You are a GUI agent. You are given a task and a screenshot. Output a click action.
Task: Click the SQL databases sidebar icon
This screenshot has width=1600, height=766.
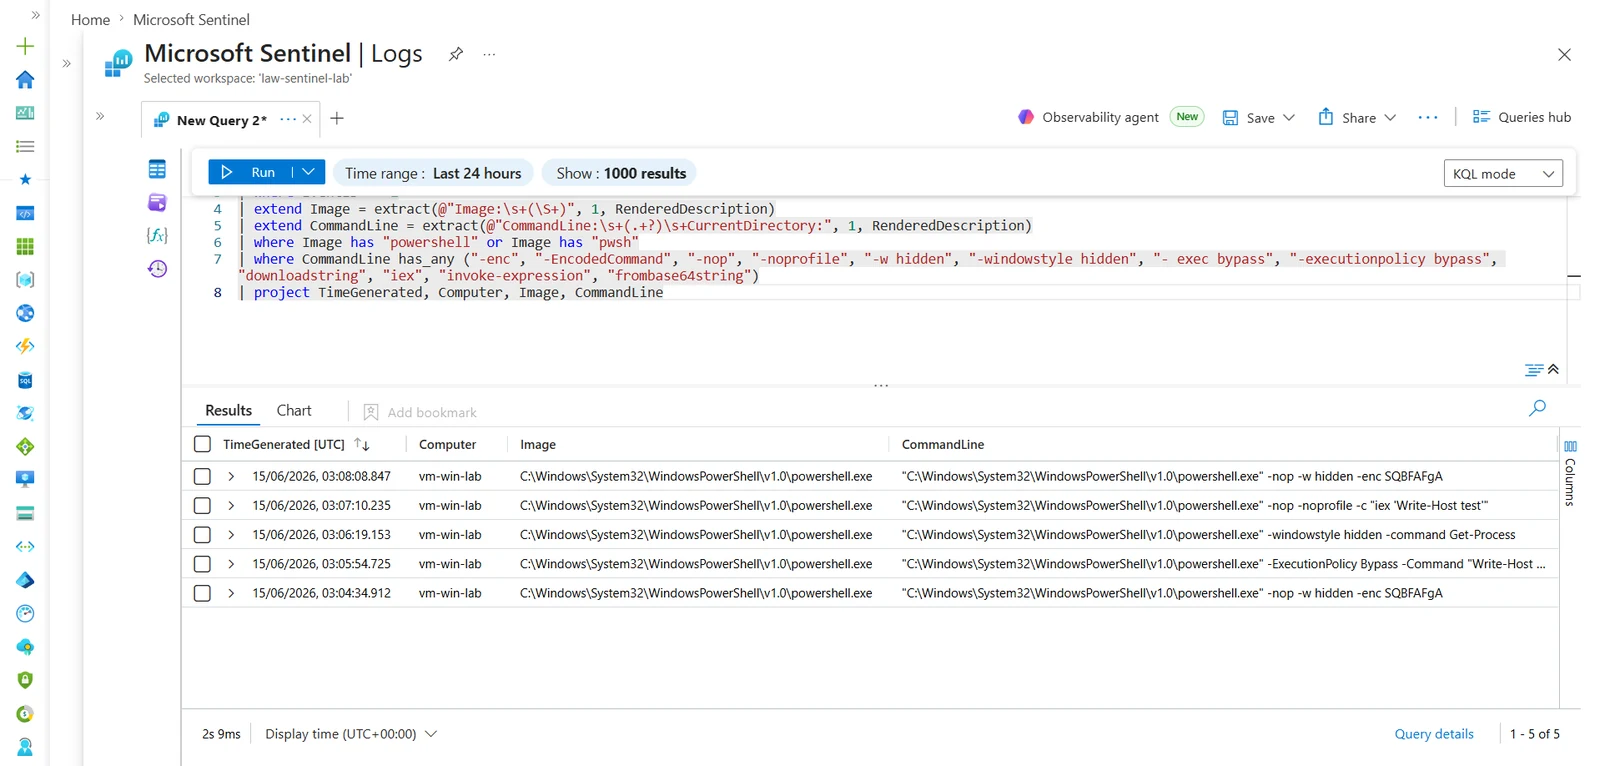coord(25,380)
